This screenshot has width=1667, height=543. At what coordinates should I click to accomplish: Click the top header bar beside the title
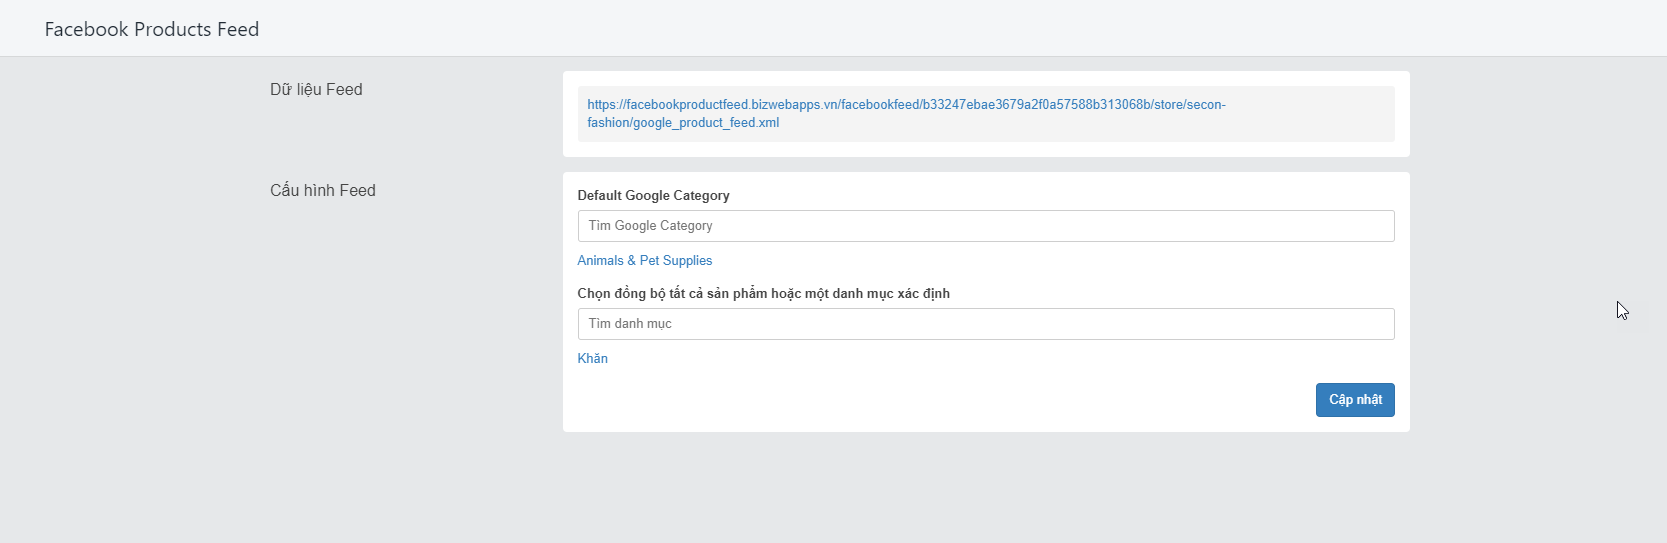point(960,28)
